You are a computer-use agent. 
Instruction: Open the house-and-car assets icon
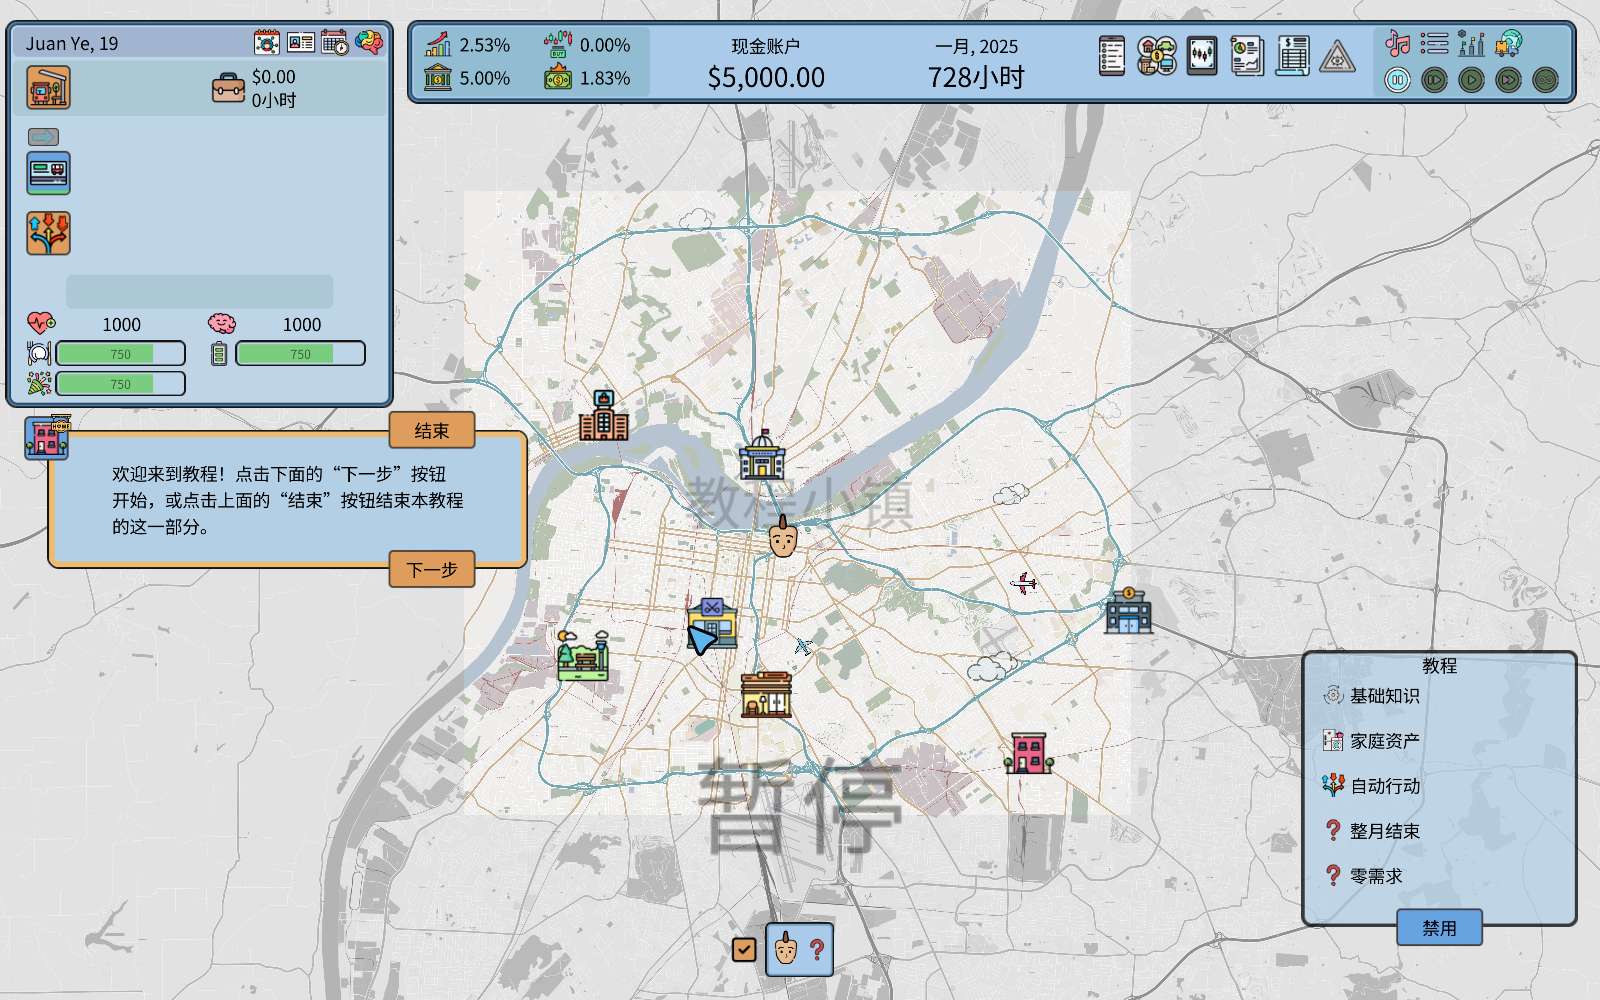(1157, 56)
